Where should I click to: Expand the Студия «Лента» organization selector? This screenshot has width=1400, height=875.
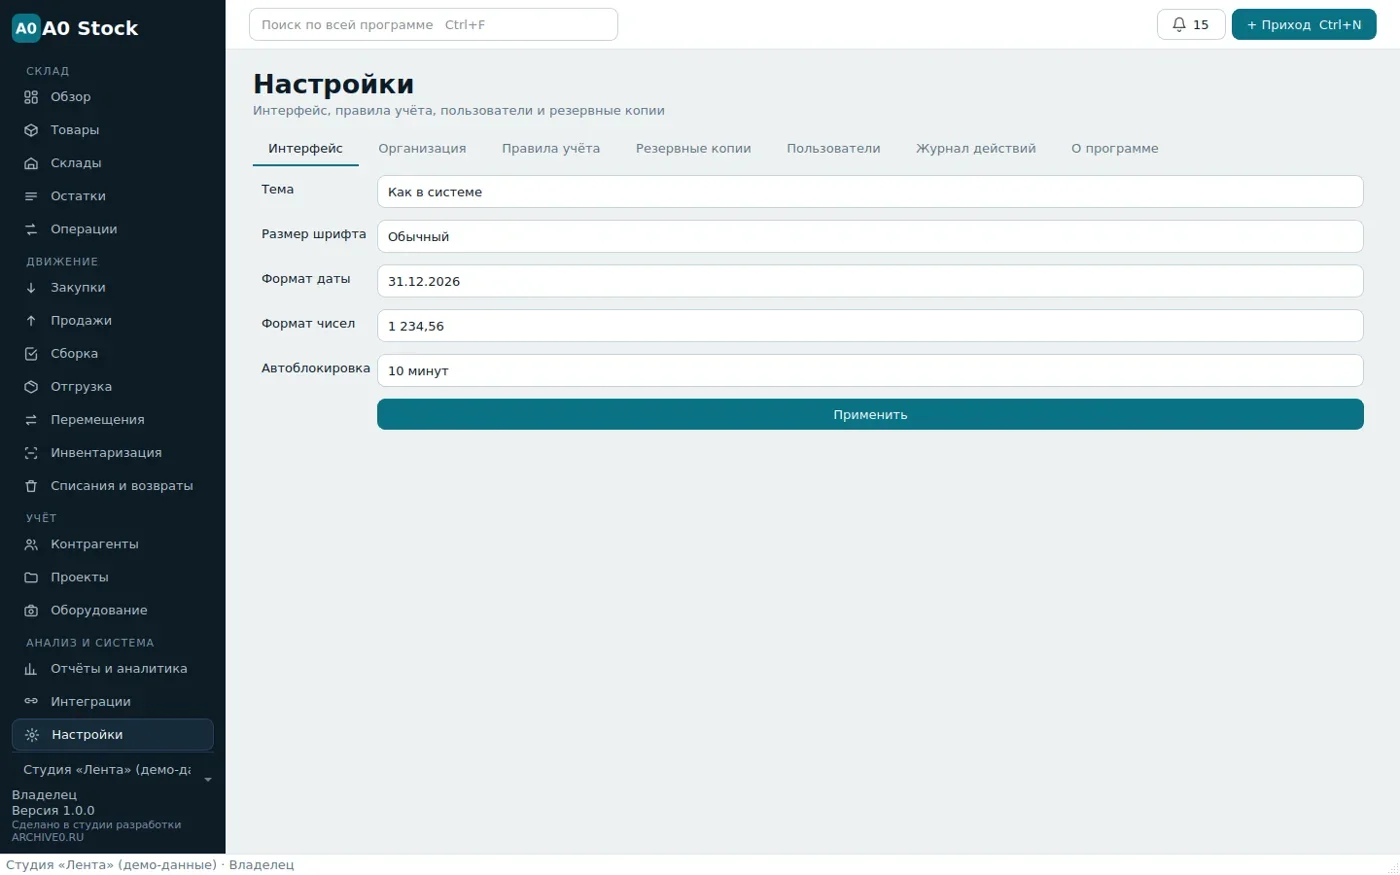[113, 770]
